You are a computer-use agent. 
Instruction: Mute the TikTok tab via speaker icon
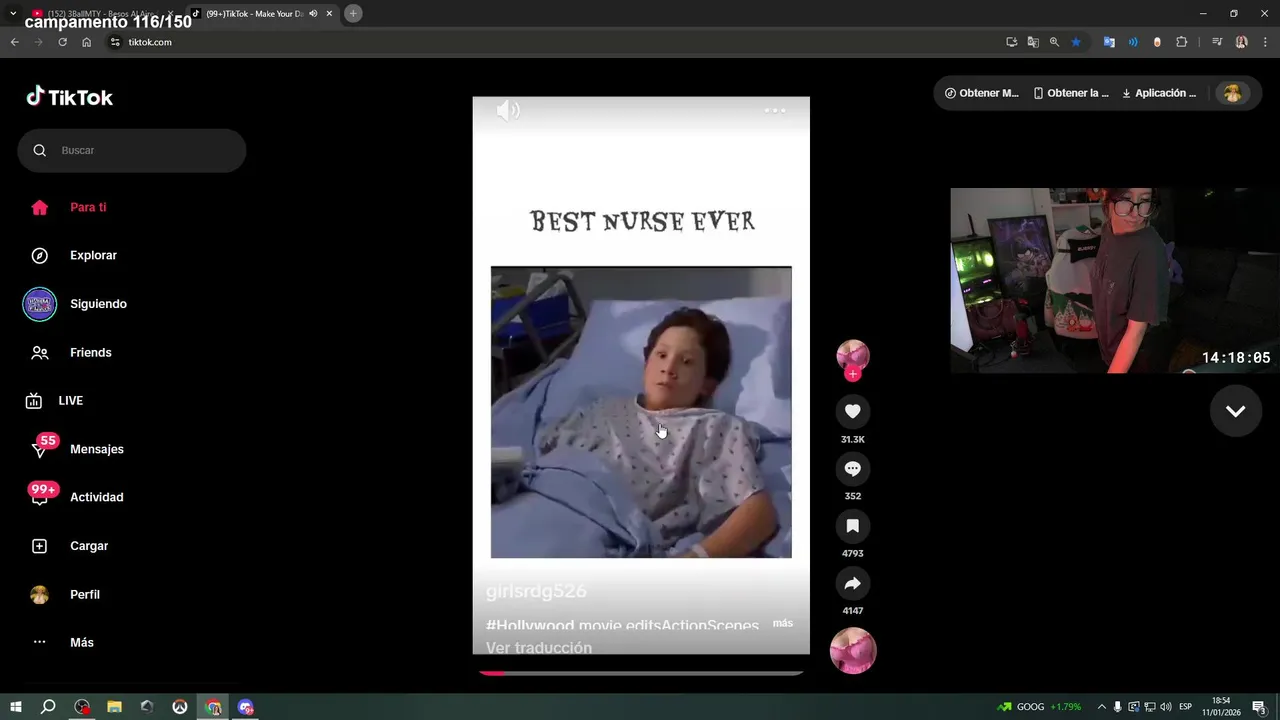point(314,14)
